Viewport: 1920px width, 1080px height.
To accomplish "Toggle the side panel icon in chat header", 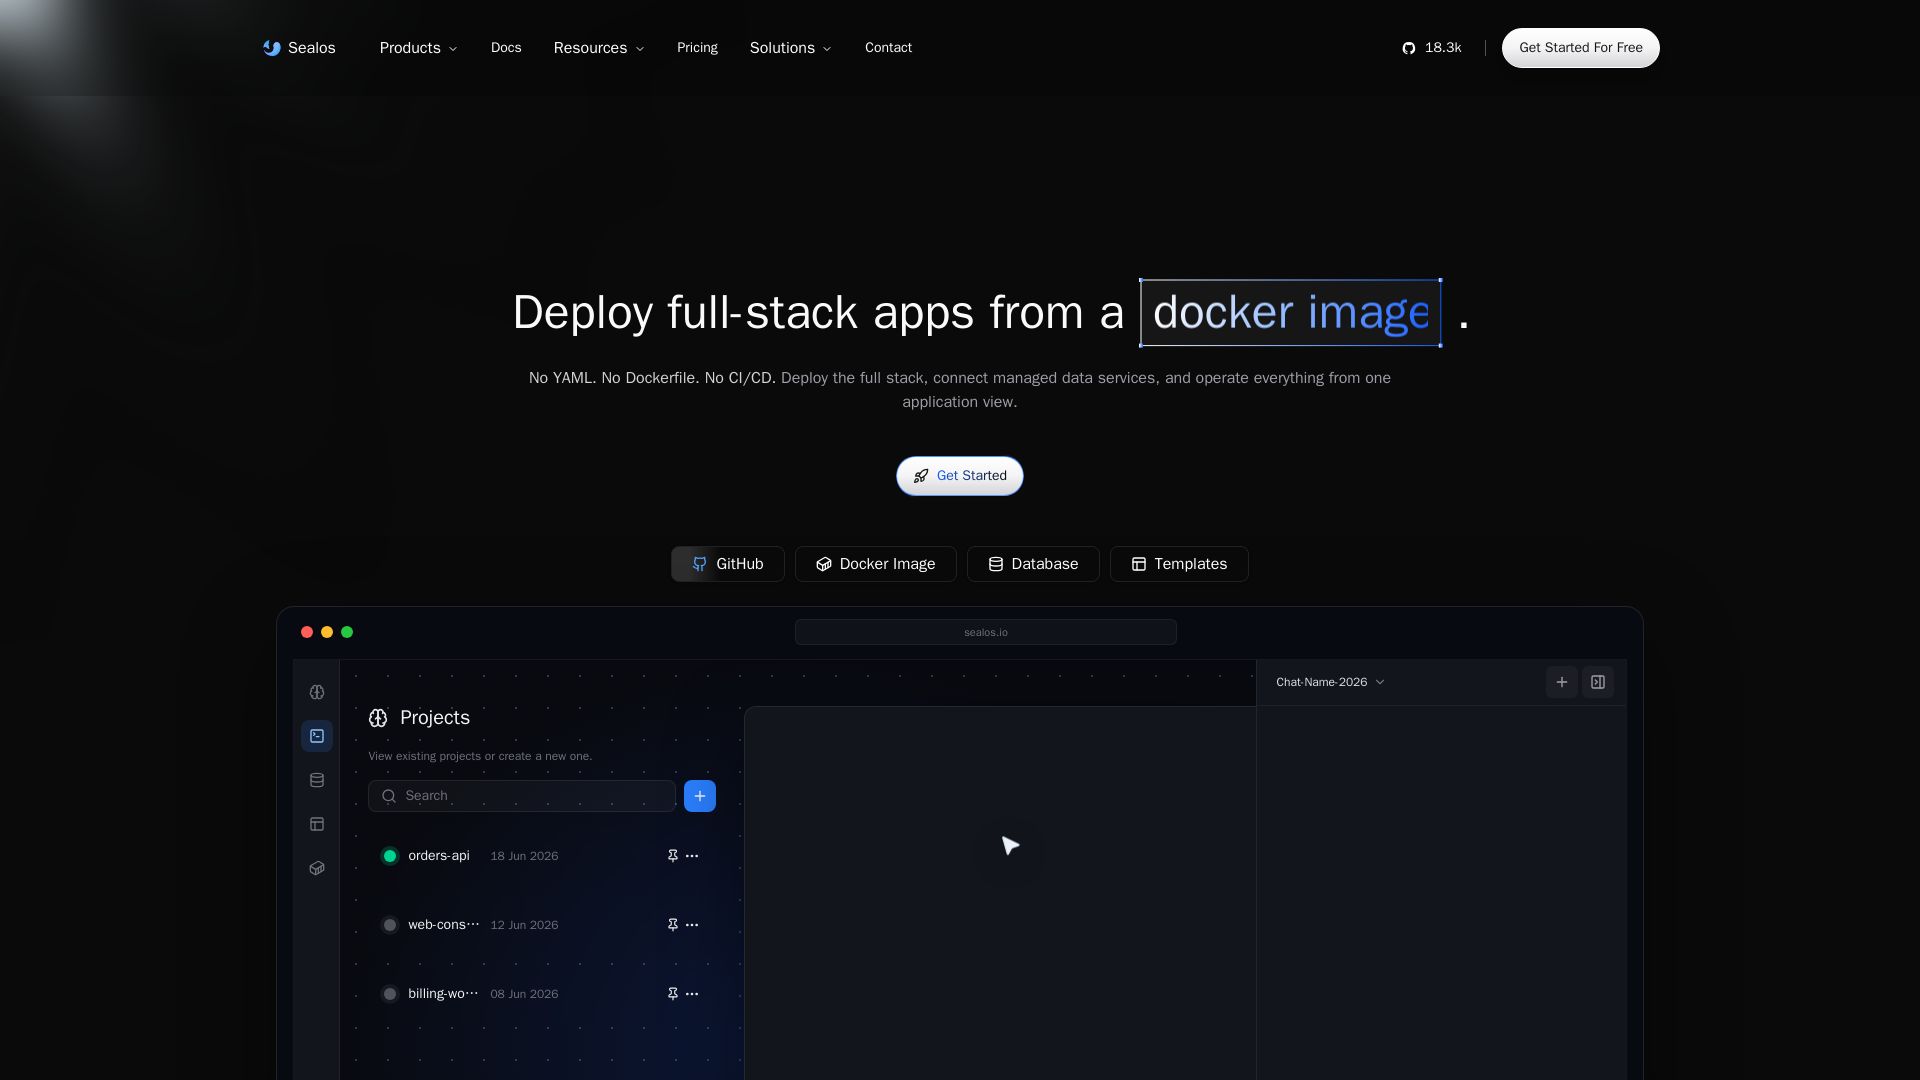I will point(1598,682).
